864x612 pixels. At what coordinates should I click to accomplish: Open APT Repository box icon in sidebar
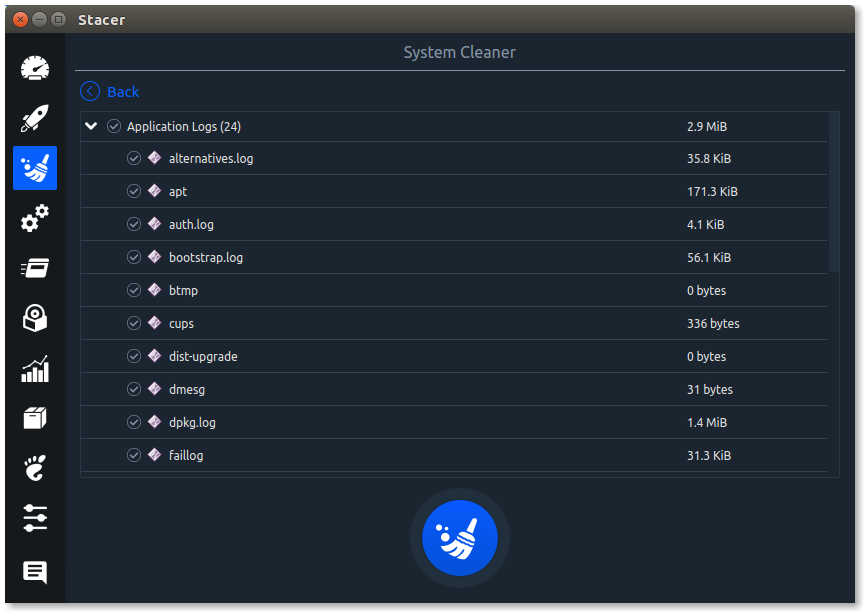[x=35, y=418]
